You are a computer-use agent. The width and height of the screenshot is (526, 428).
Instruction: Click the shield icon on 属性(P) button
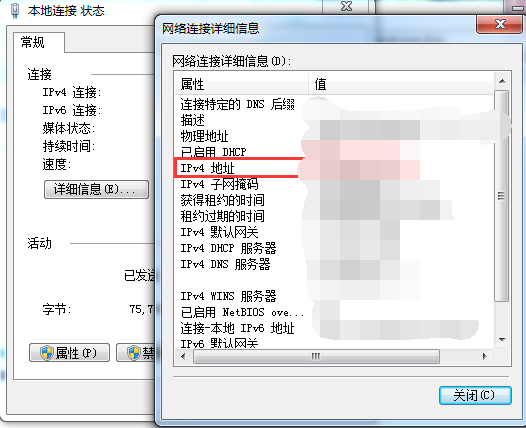[x=47, y=353]
